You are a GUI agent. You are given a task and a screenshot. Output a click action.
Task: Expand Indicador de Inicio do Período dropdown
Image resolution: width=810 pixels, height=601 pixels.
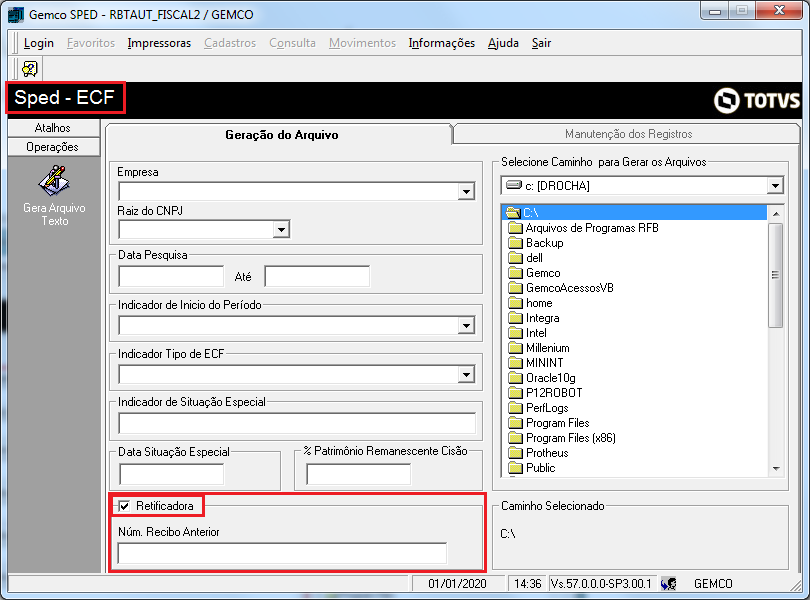click(x=466, y=326)
